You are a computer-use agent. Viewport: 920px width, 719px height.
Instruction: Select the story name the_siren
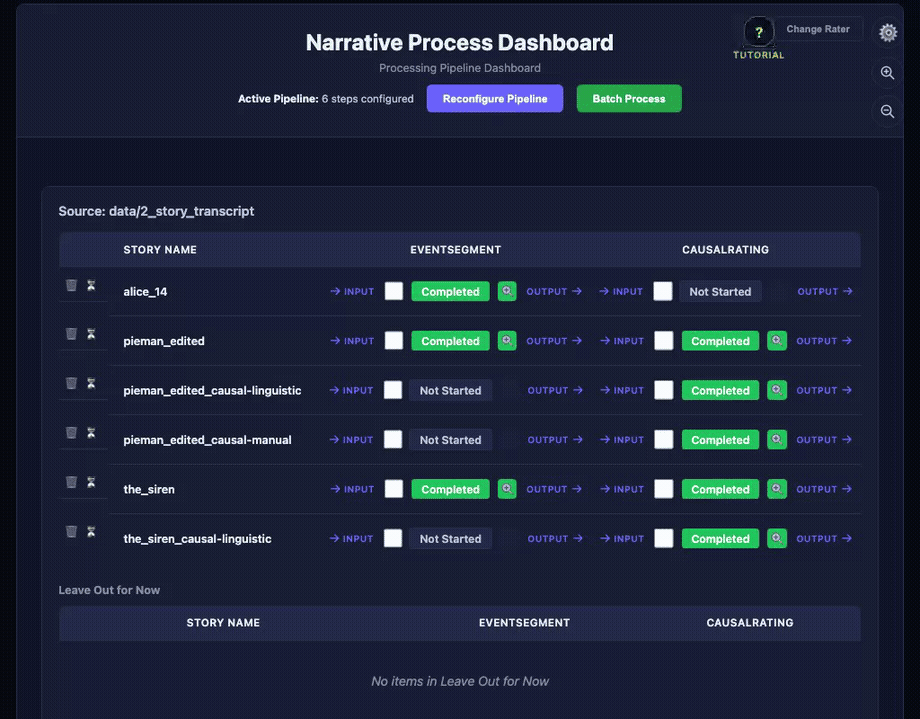coord(148,489)
